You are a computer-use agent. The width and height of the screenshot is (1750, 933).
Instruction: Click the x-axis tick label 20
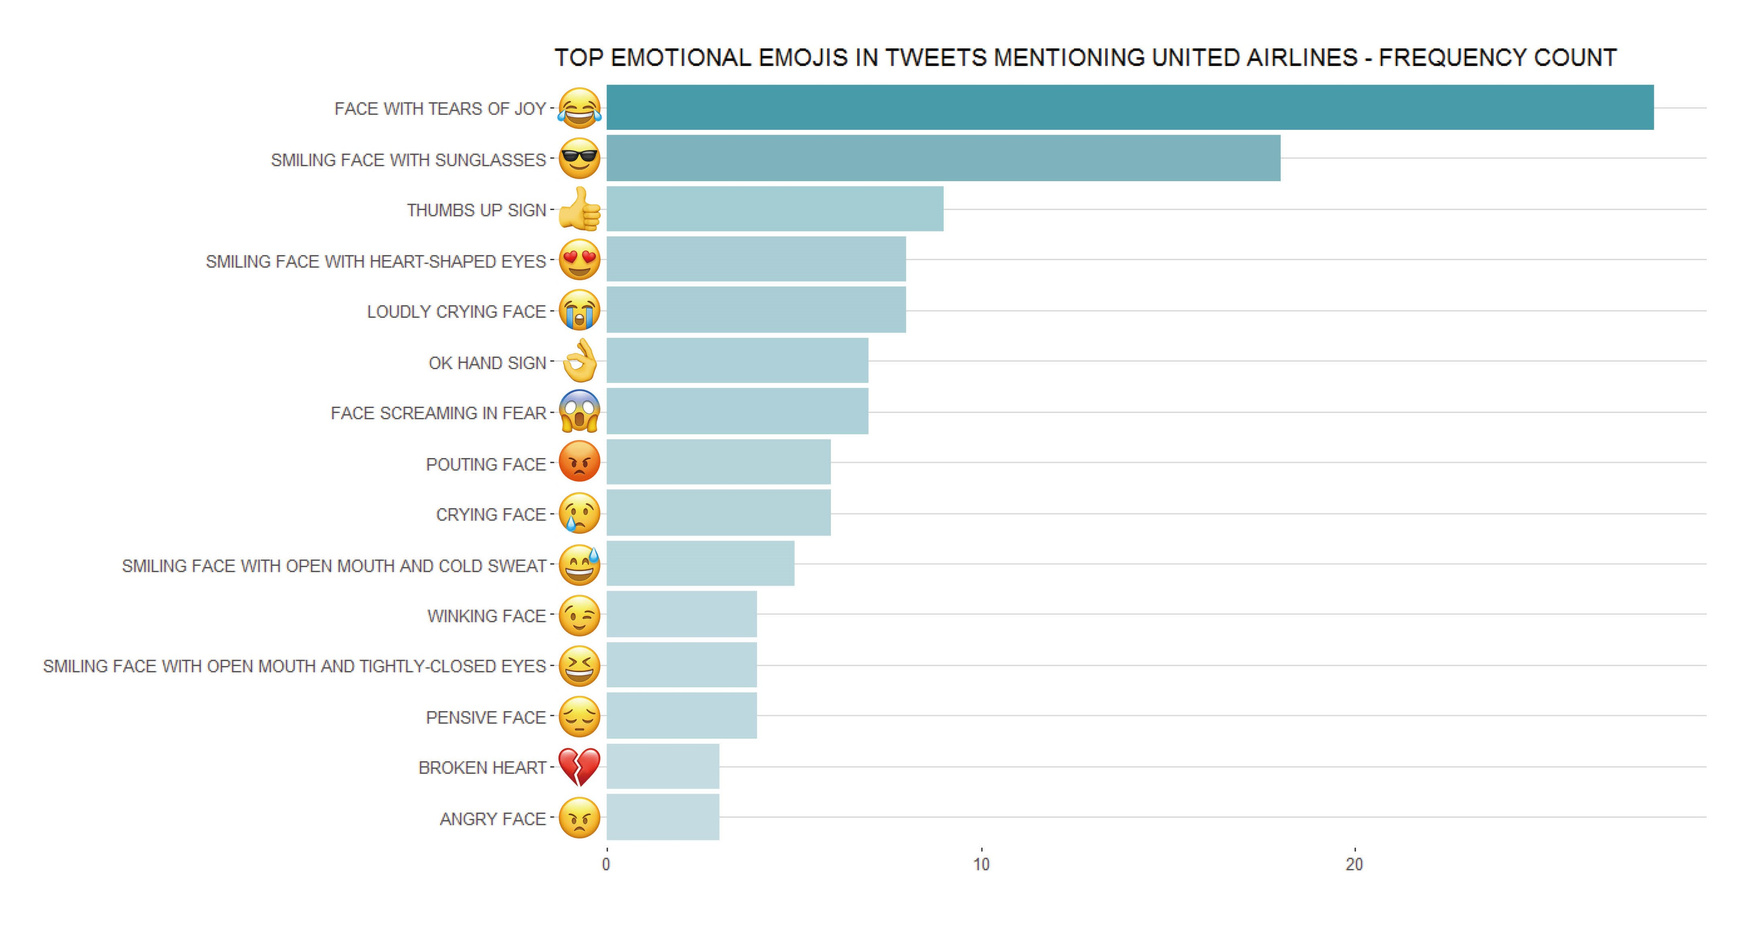[x=1354, y=865]
